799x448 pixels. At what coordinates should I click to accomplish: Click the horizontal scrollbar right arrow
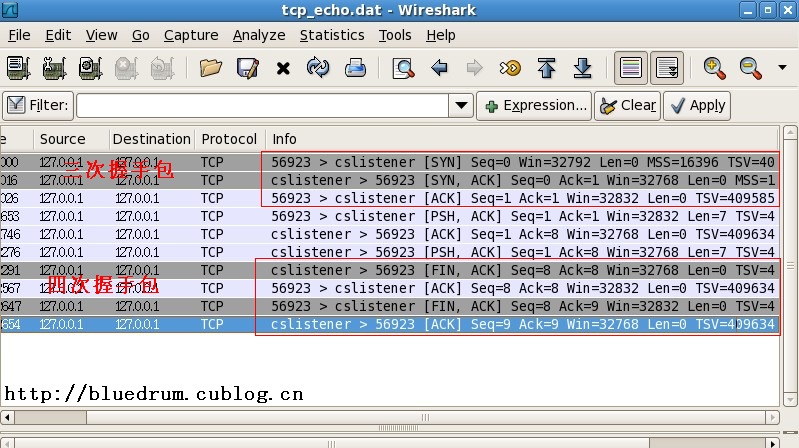tap(773, 417)
